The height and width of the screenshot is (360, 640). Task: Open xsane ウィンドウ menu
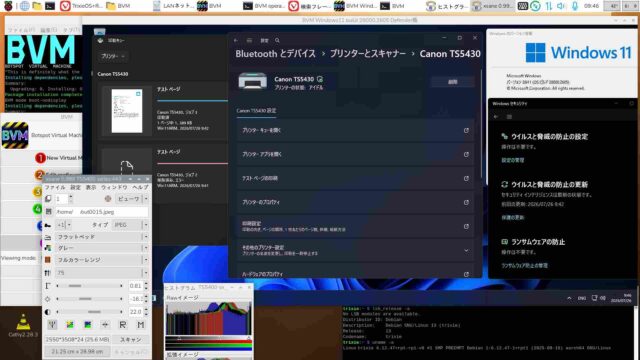pyautogui.click(x=114, y=187)
